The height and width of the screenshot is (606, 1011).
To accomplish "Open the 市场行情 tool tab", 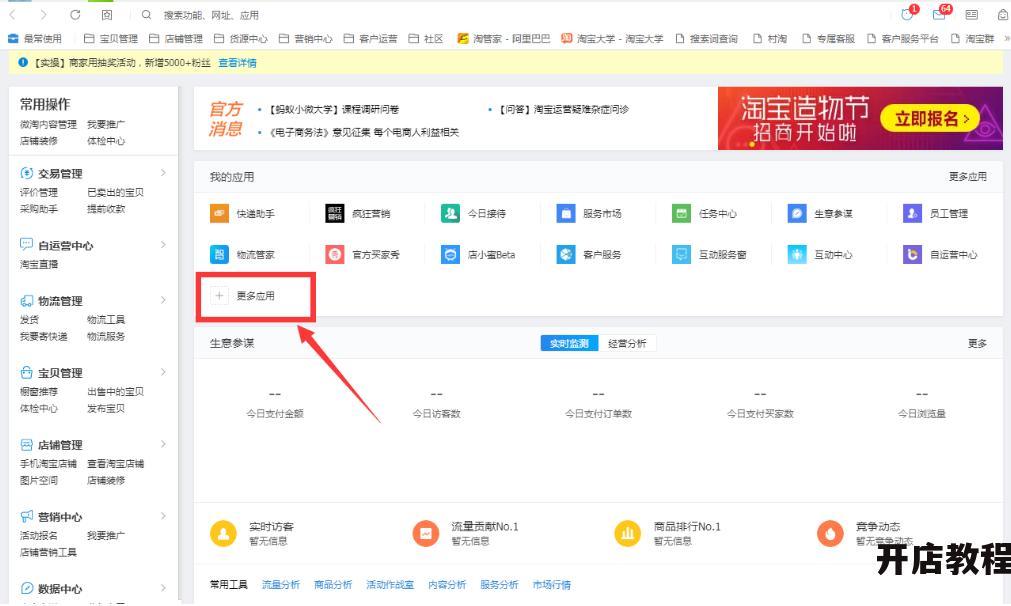I will coord(551,585).
